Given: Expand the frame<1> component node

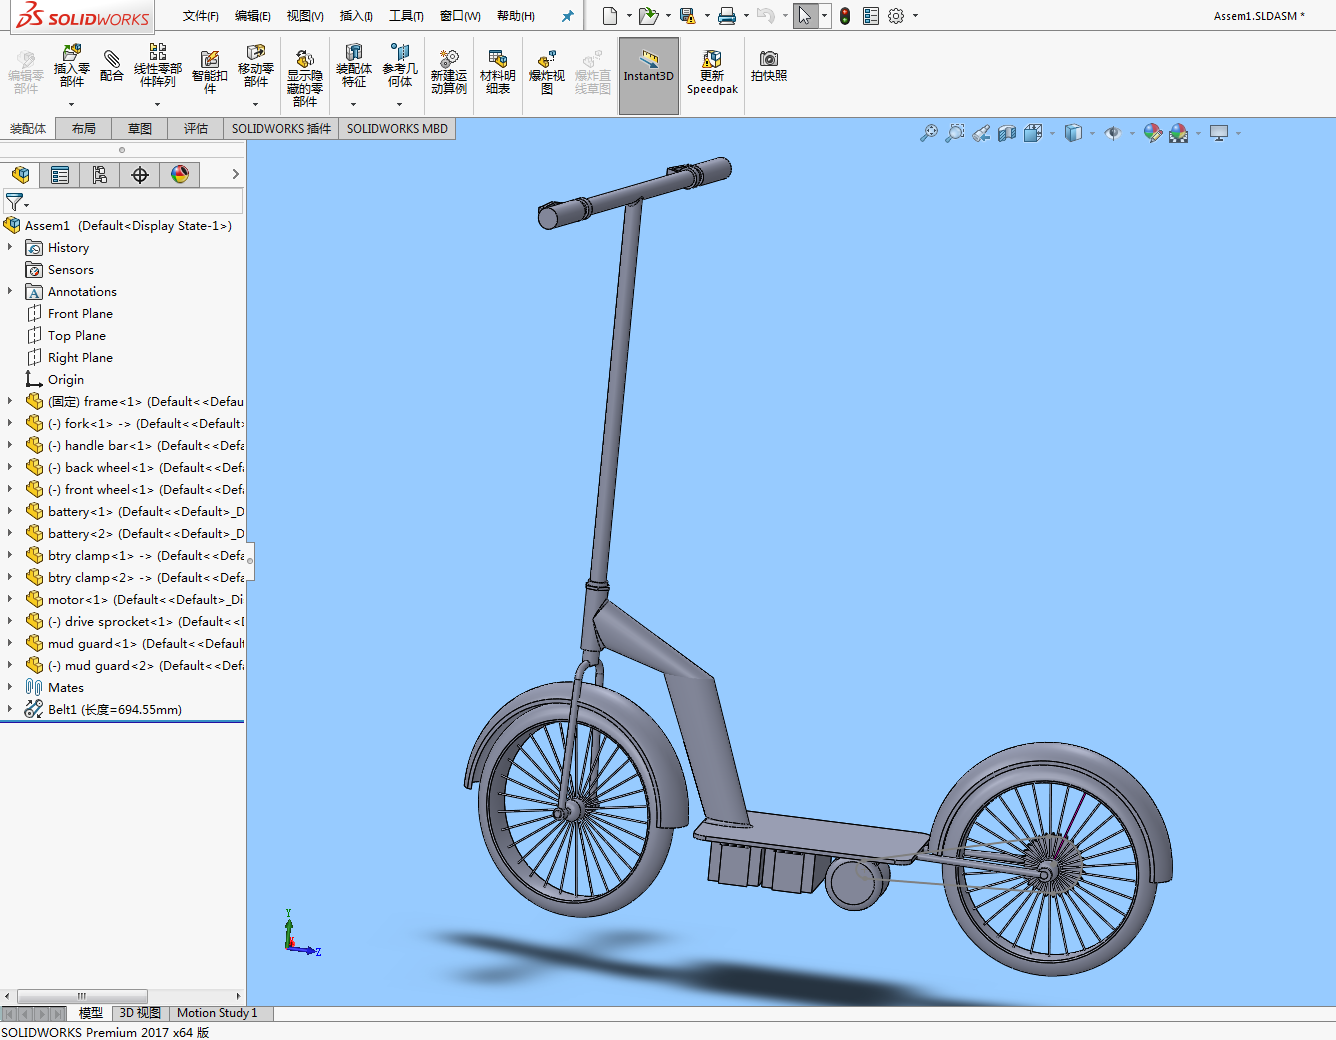Looking at the screenshot, I should [10, 401].
